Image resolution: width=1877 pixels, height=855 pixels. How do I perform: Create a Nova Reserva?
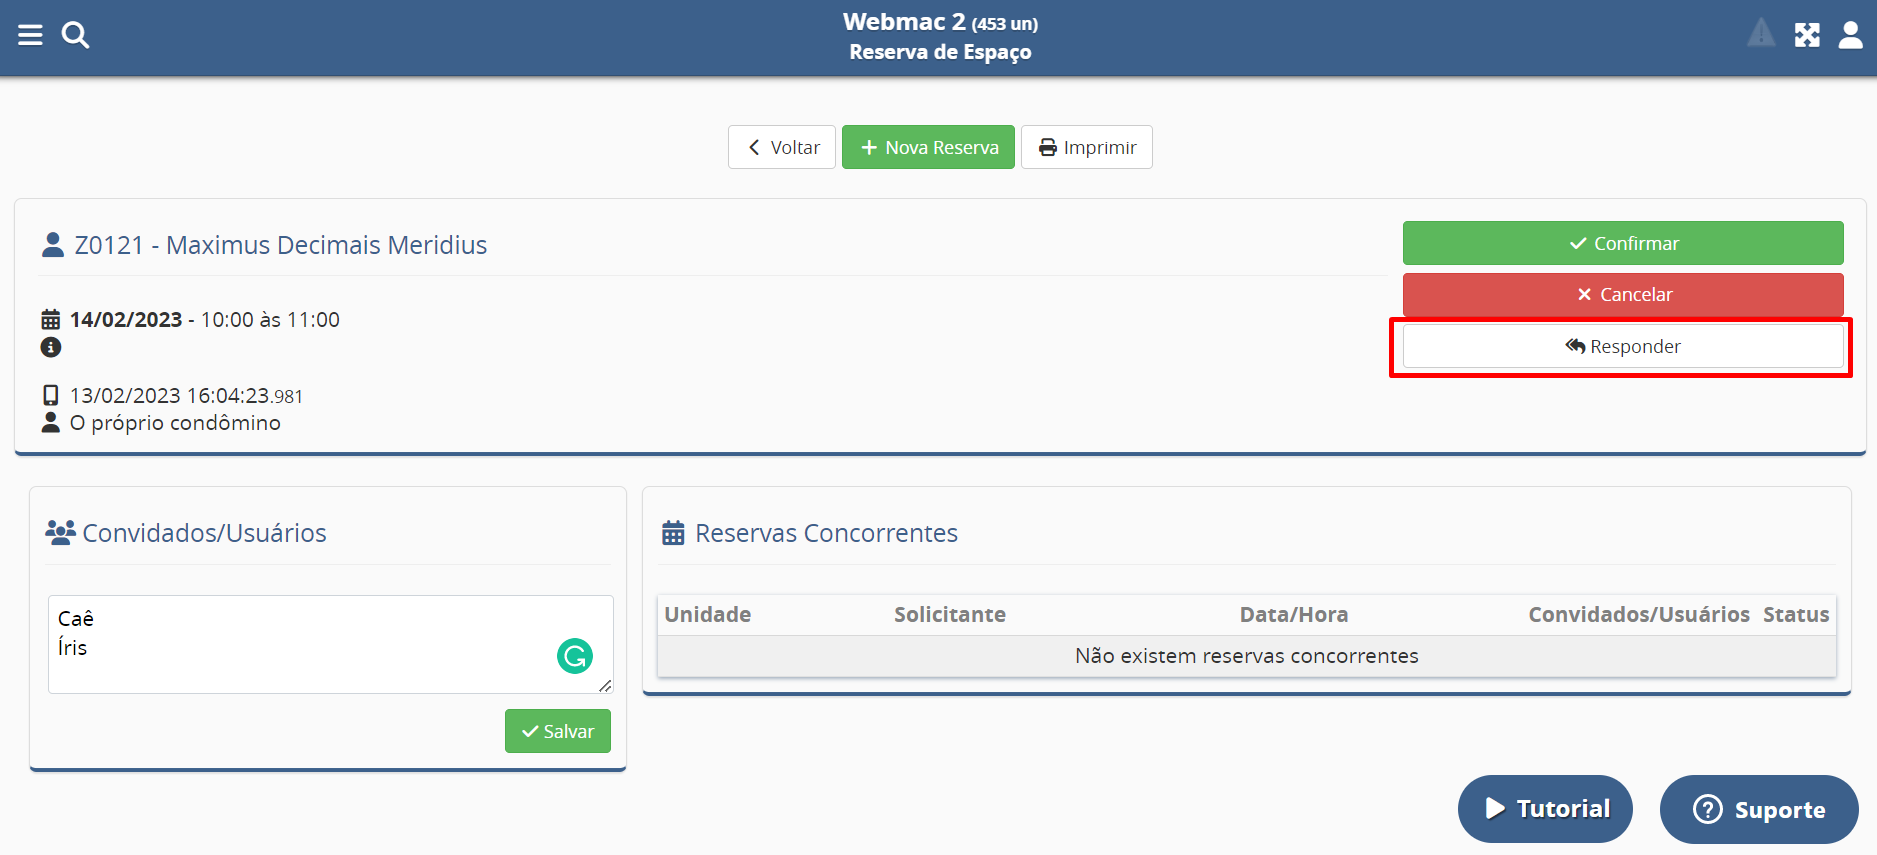(928, 147)
